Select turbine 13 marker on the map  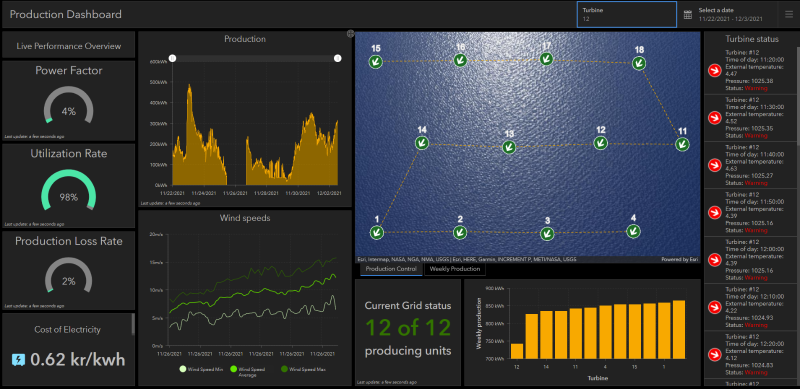tap(509, 147)
